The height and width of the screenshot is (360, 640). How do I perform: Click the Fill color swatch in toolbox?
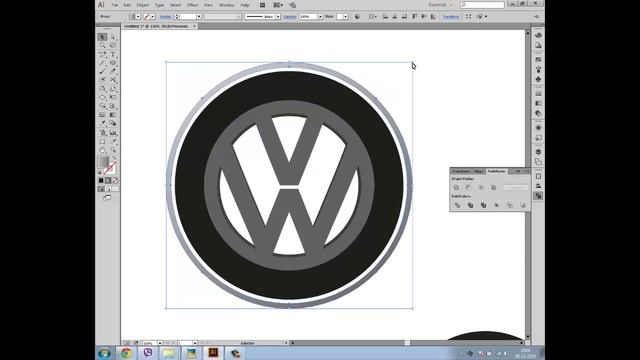[x=102, y=162]
